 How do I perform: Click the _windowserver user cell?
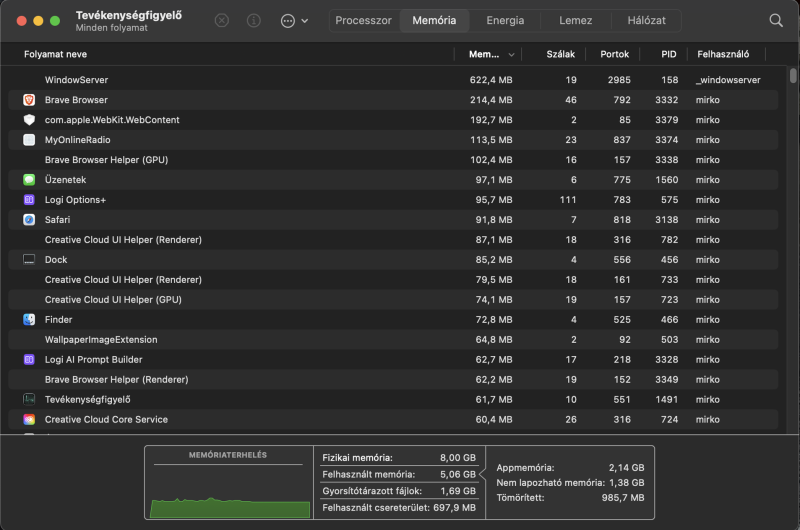pyautogui.click(x=728, y=80)
